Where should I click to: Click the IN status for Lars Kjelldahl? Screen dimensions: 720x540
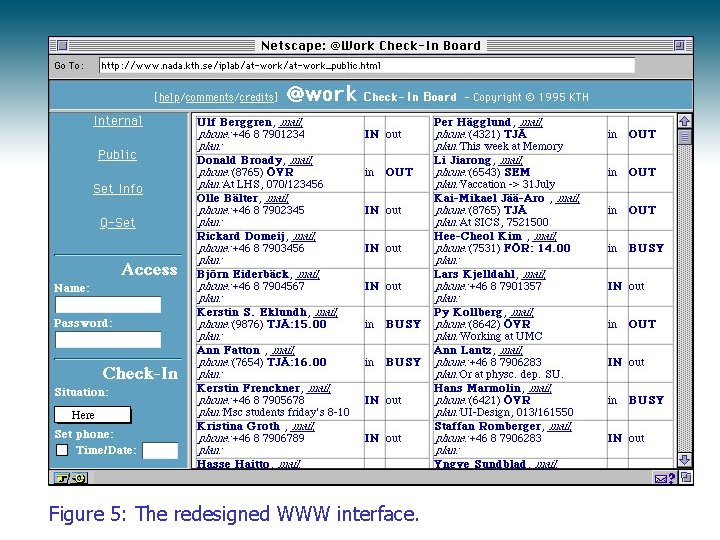[x=614, y=287]
